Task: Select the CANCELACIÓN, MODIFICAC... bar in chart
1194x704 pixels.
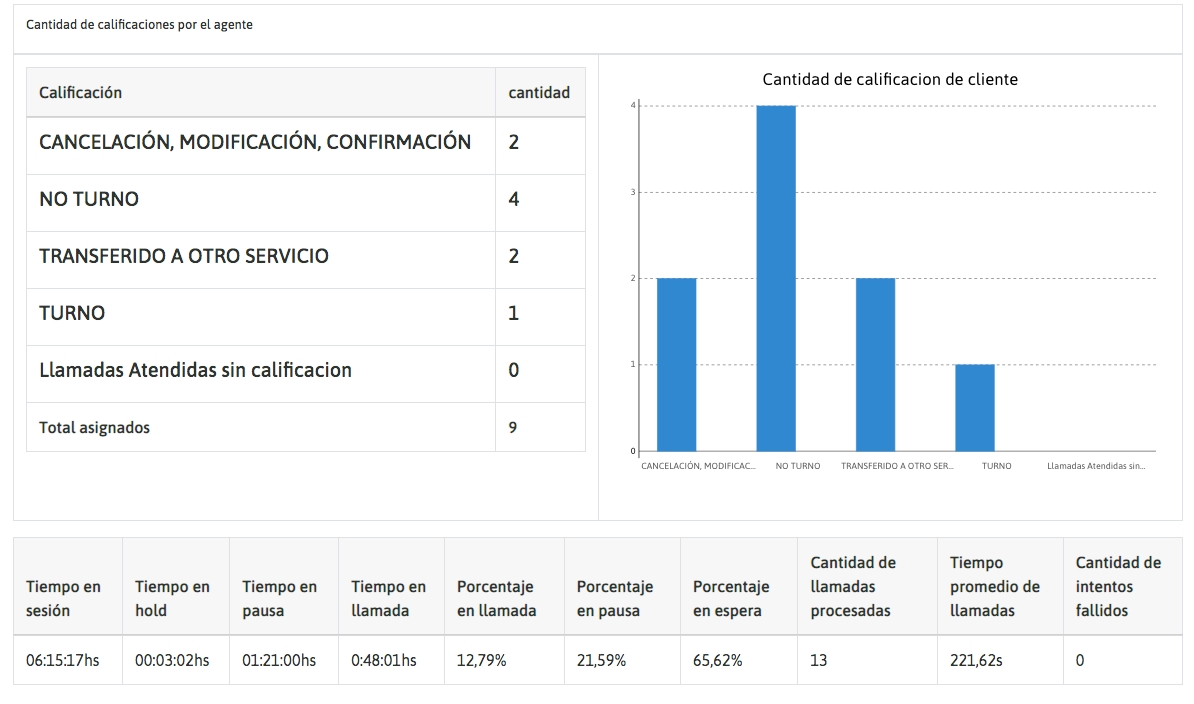Action: point(676,365)
